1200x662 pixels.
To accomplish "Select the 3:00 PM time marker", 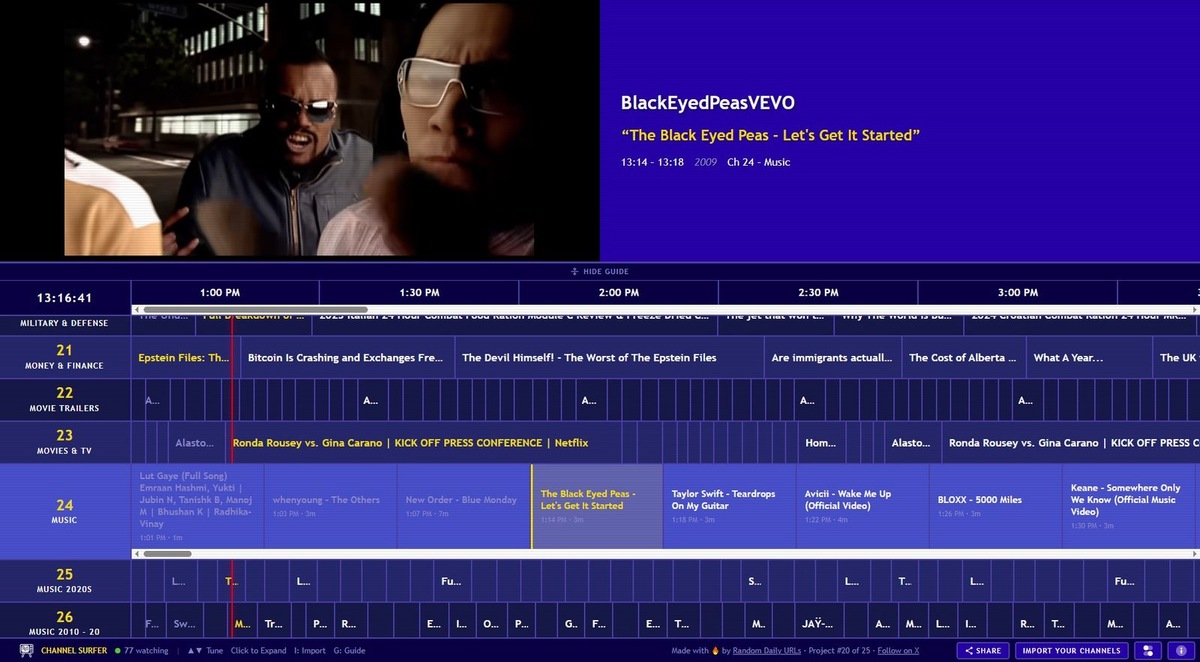I will [x=1017, y=293].
